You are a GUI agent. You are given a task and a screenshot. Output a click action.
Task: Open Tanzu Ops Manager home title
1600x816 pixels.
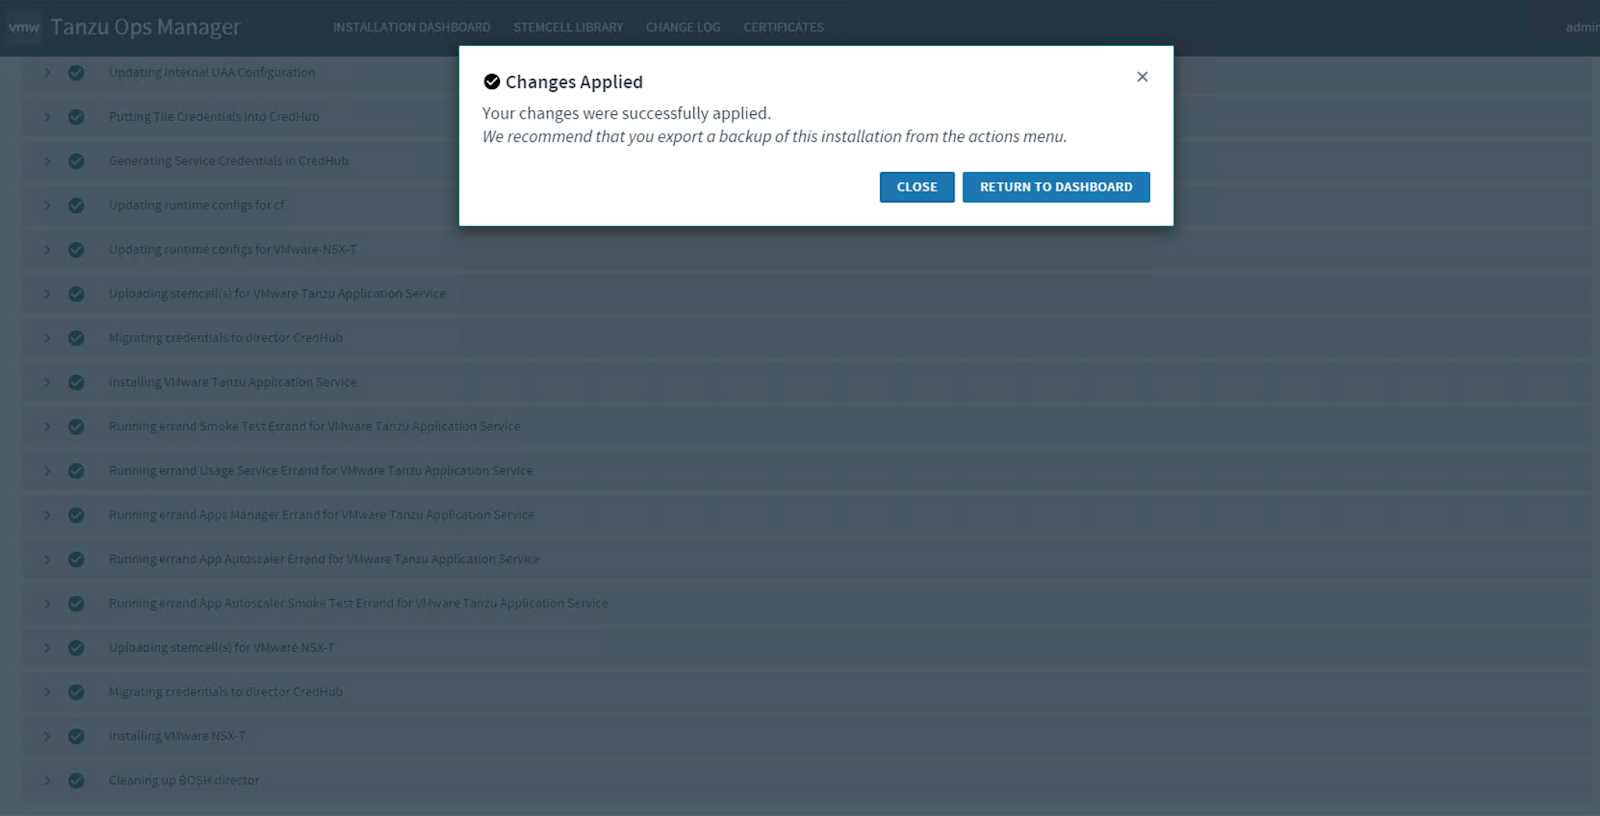(145, 27)
